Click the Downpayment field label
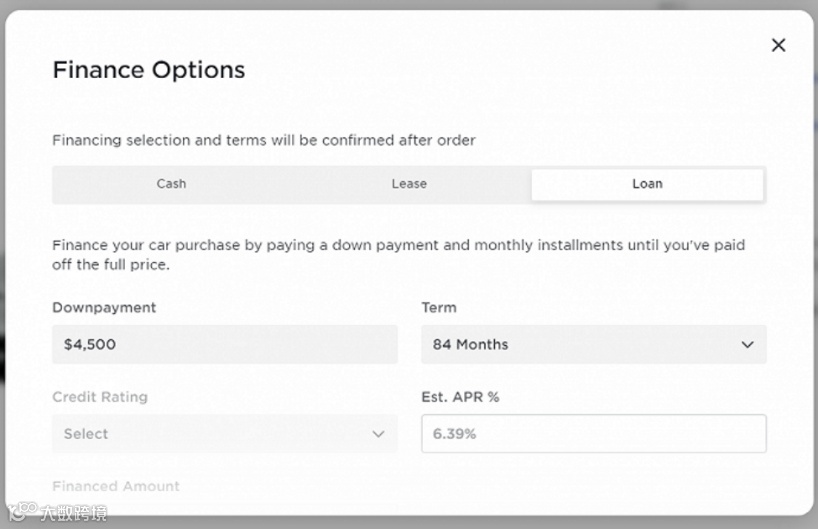 coord(104,308)
